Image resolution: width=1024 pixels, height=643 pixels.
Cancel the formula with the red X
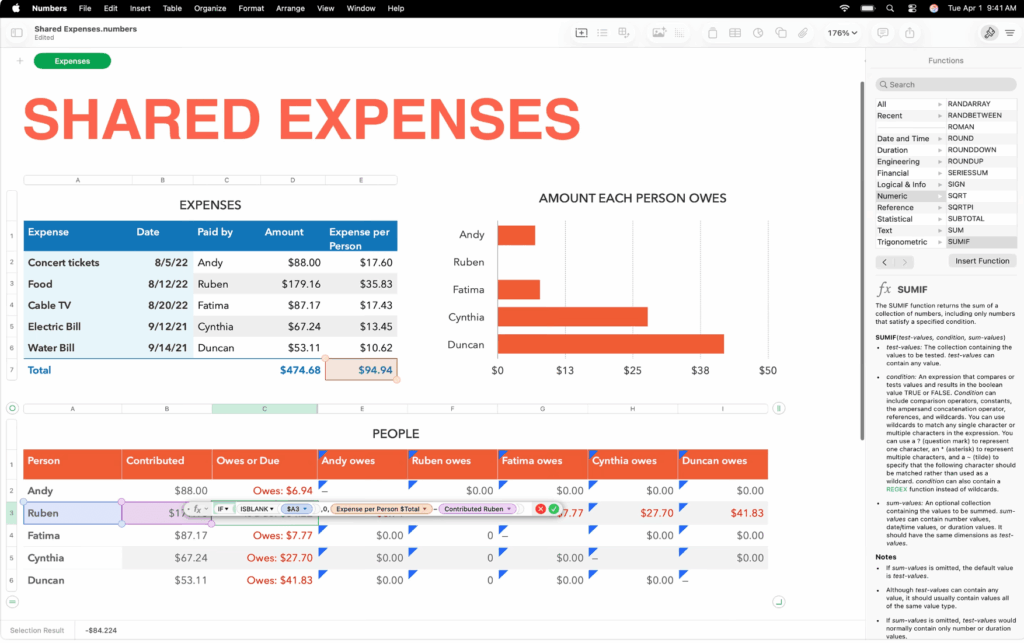540,508
